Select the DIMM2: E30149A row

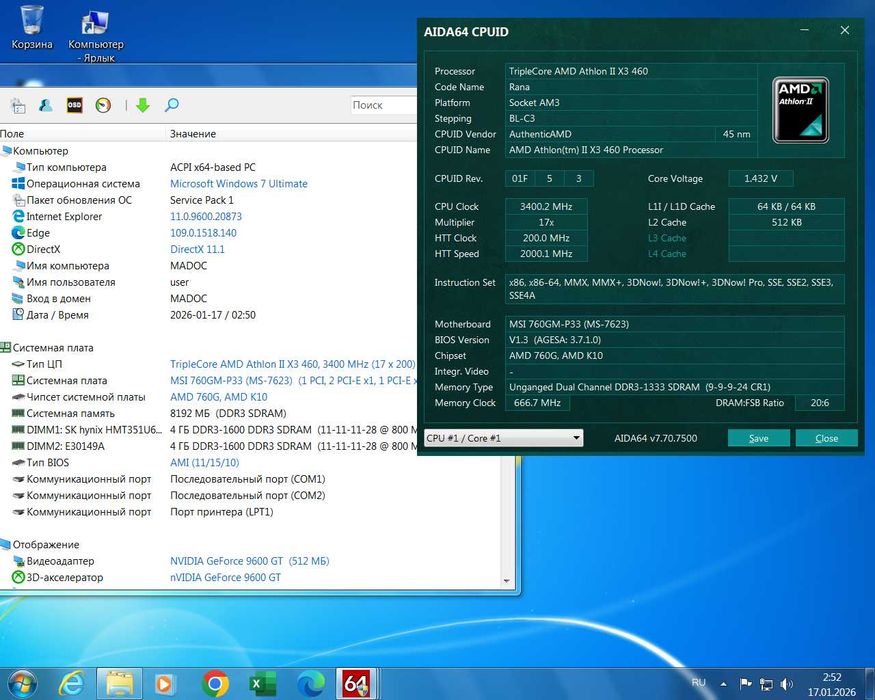coord(209,446)
